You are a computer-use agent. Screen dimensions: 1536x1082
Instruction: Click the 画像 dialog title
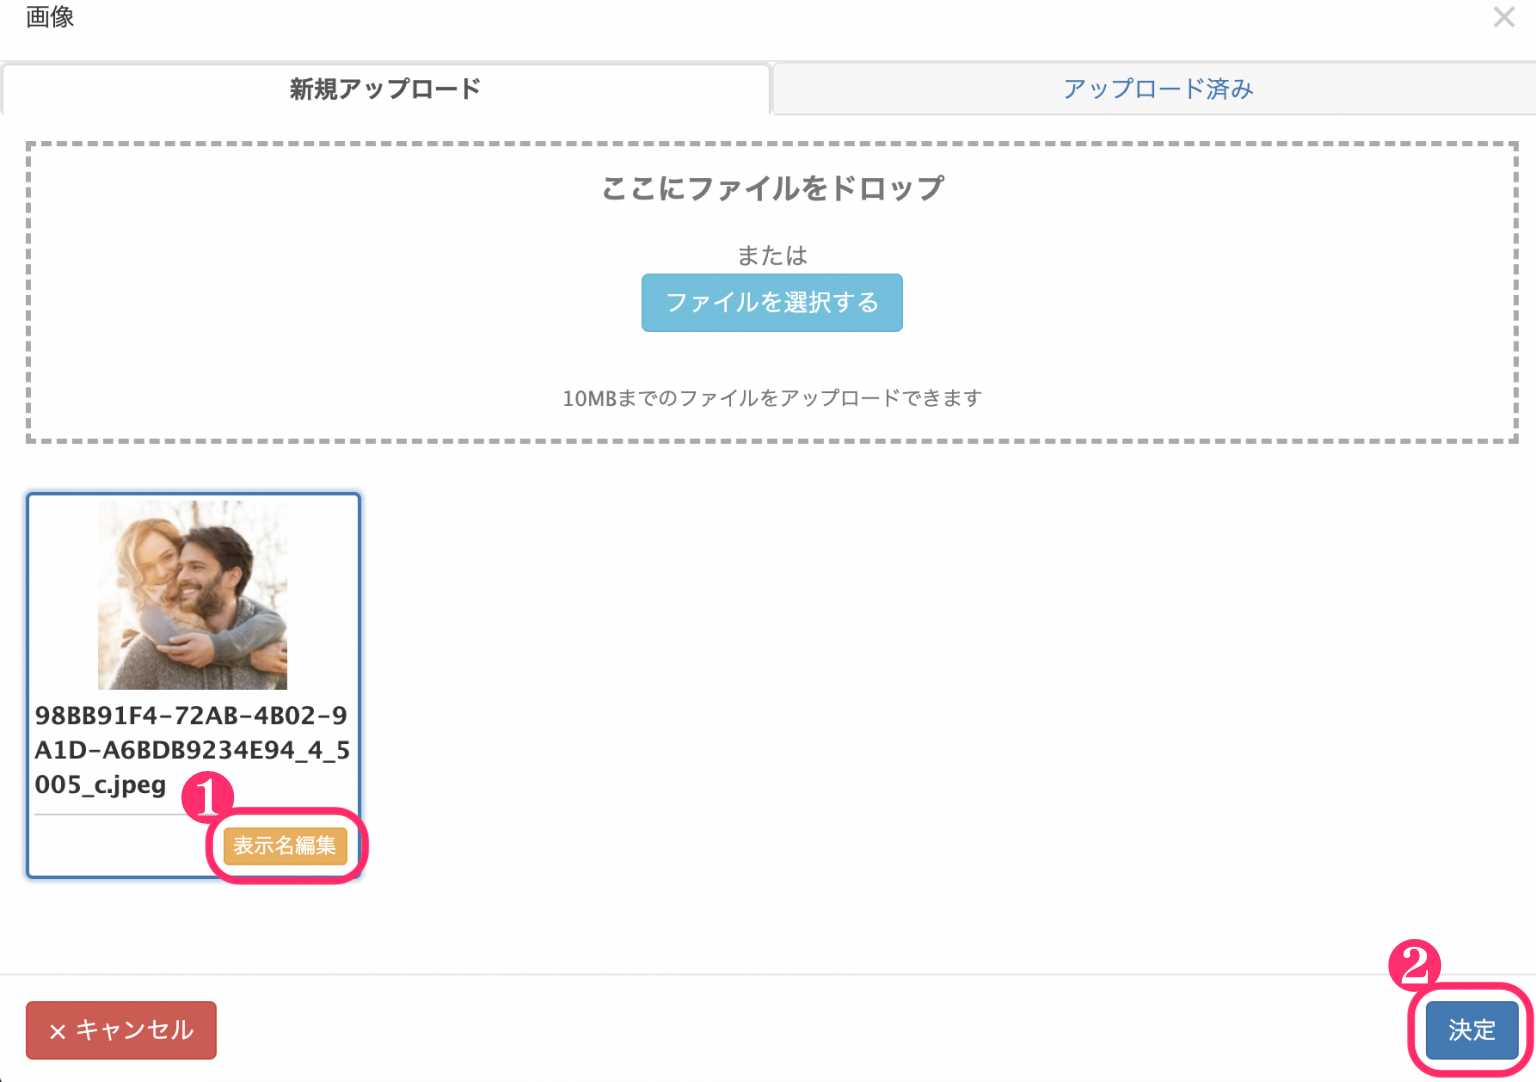pyautogui.click(x=50, y=17)
